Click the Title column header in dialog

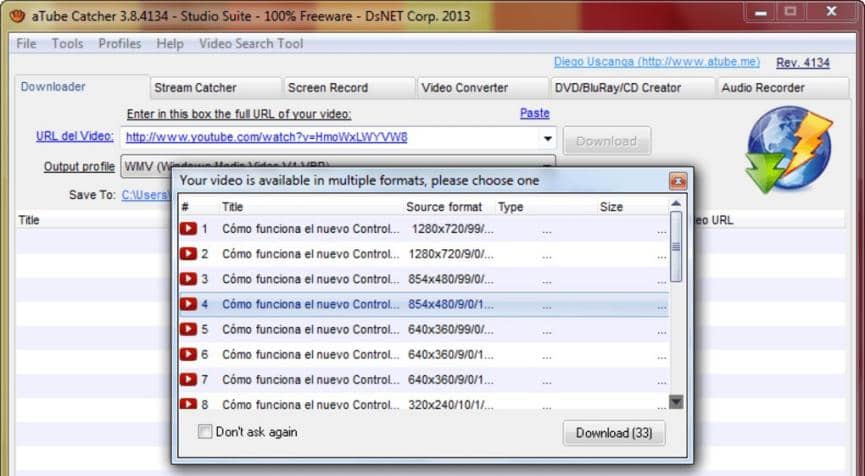click(232, 207)
